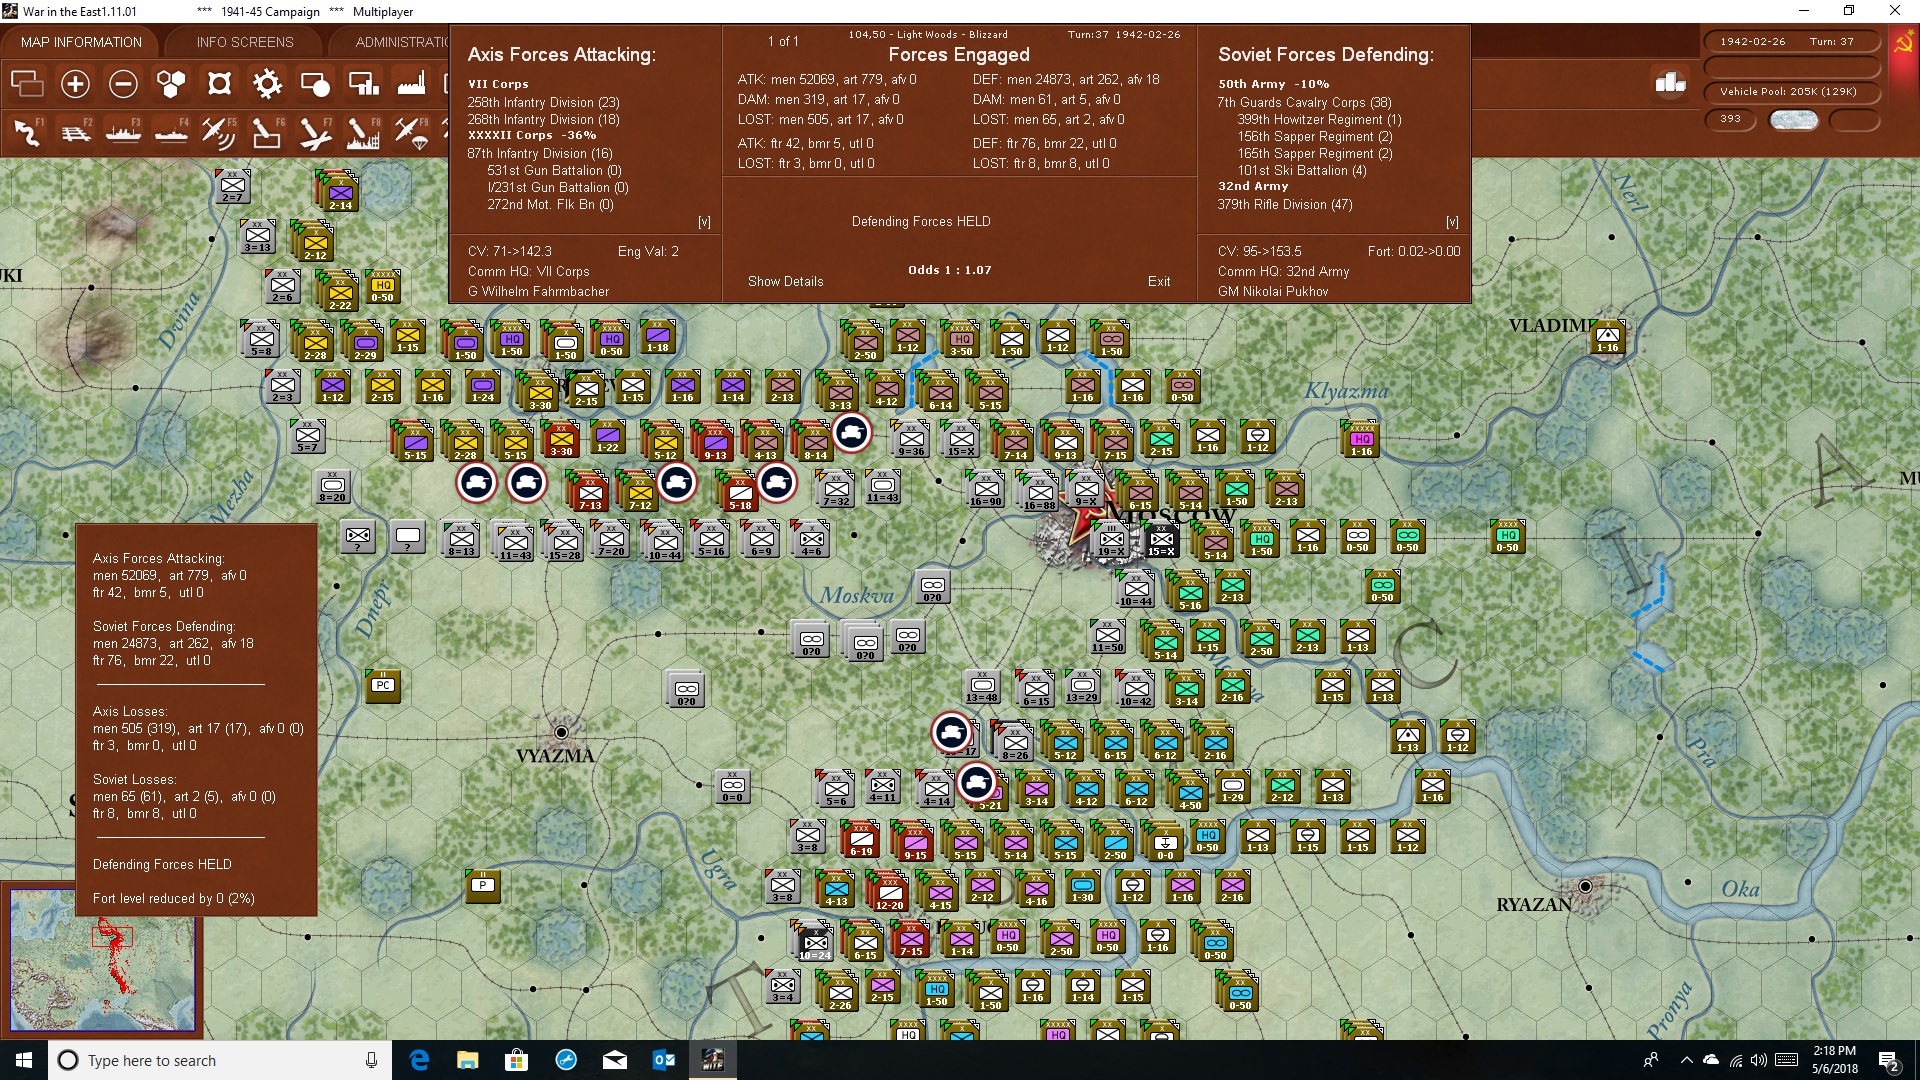Click the 7th Guards Cavalry Corps entry

click(x=1304, y=103)
